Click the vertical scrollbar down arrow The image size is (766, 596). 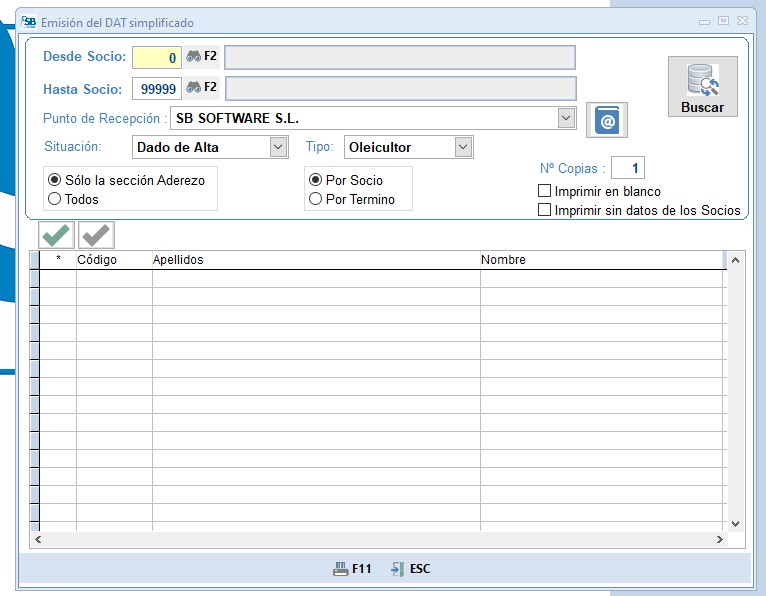pyautogui.click(x=736, y=523)
